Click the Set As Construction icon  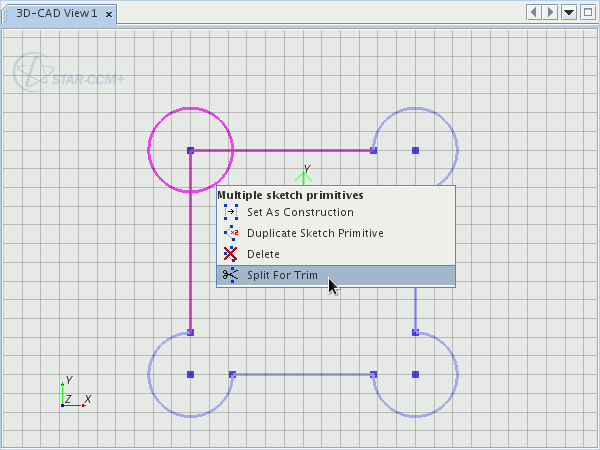[231, 212]
